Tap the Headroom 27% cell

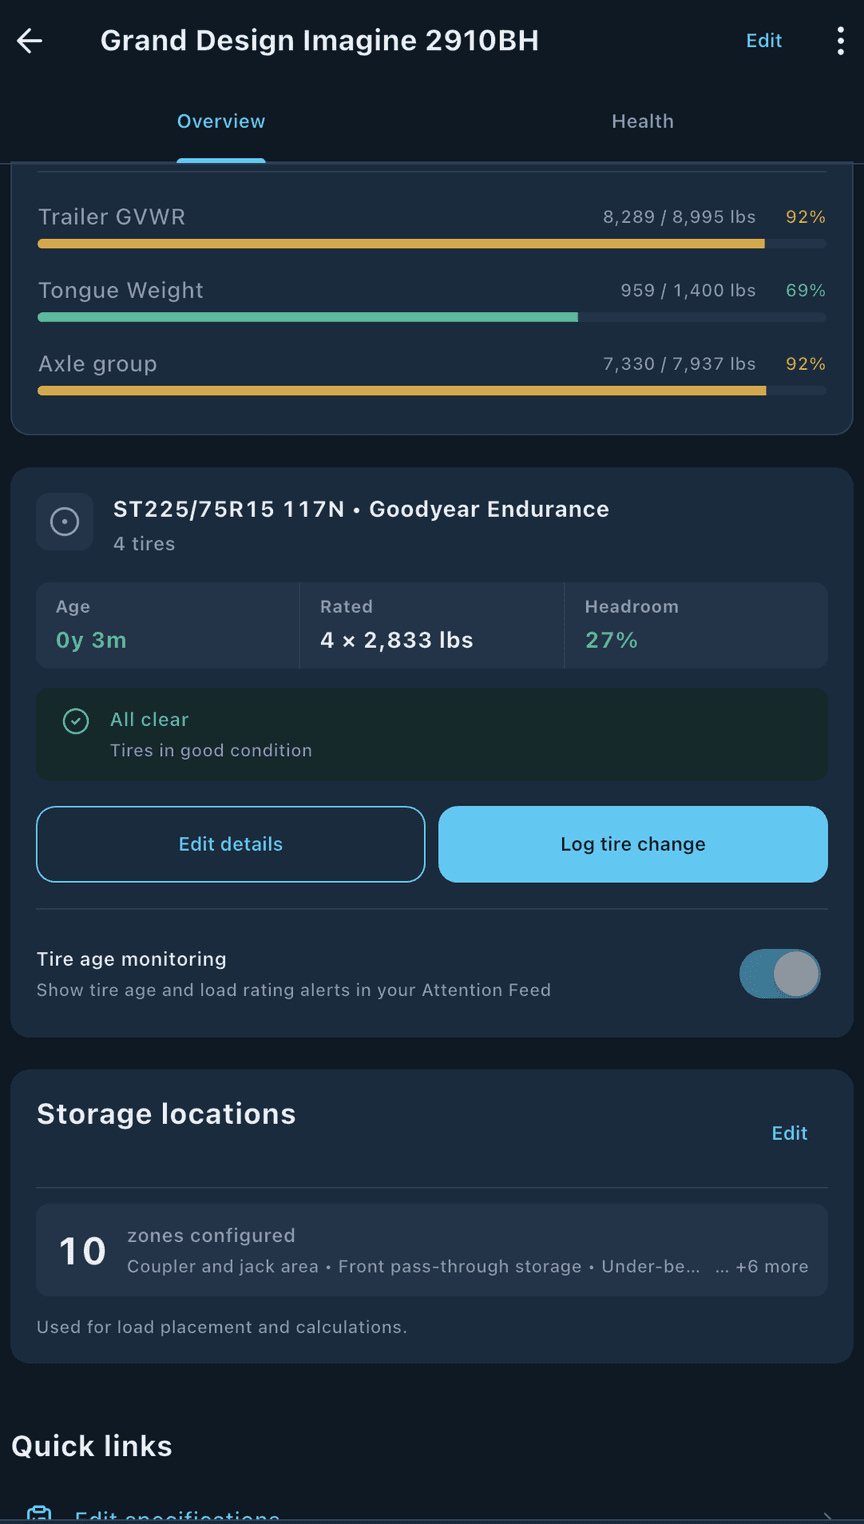click(696, 626)
